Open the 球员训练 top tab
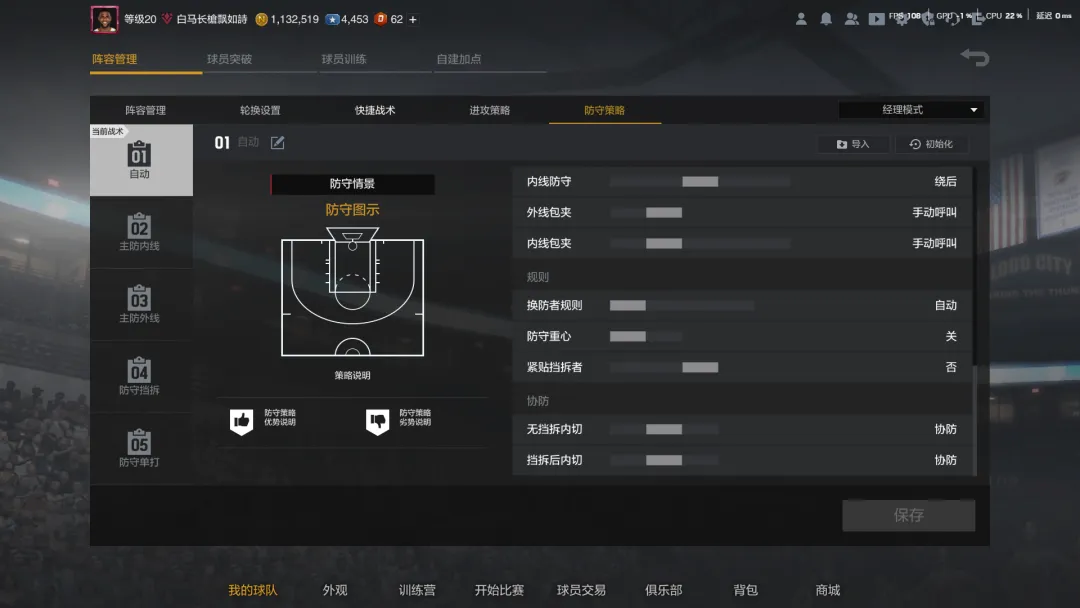 pos(344,59)
